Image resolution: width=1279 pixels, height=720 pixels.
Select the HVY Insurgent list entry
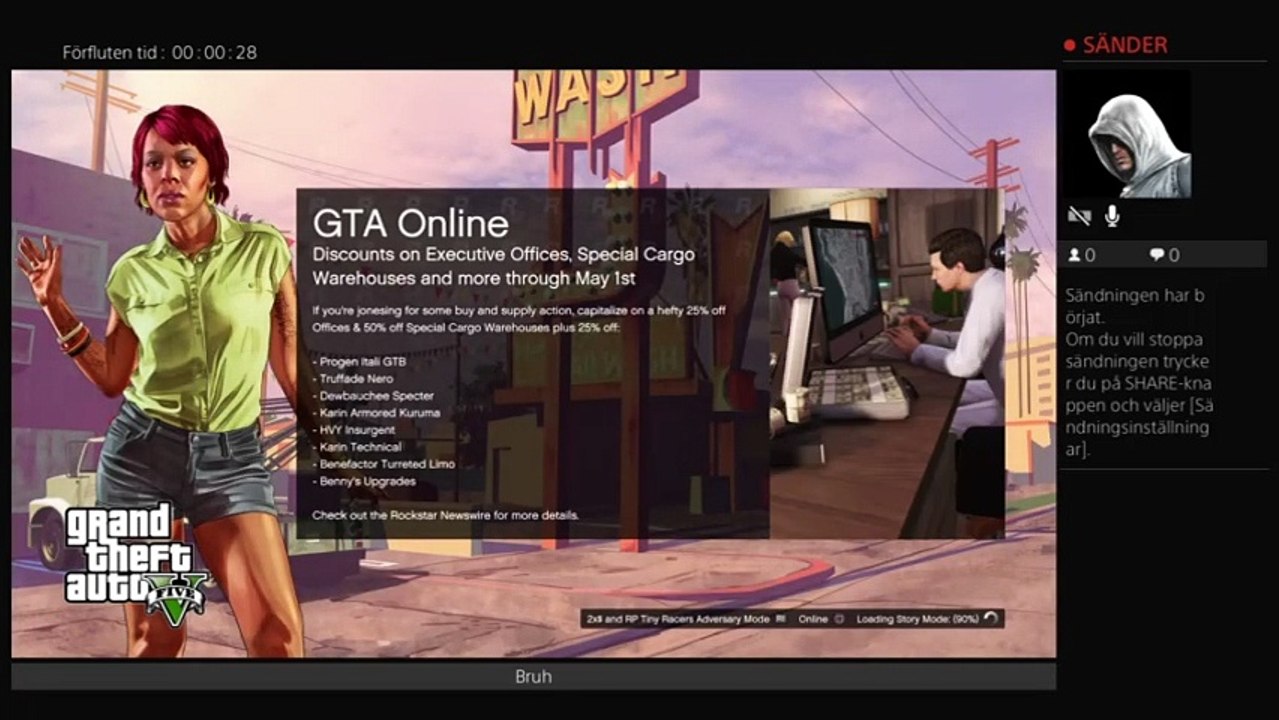354,430
